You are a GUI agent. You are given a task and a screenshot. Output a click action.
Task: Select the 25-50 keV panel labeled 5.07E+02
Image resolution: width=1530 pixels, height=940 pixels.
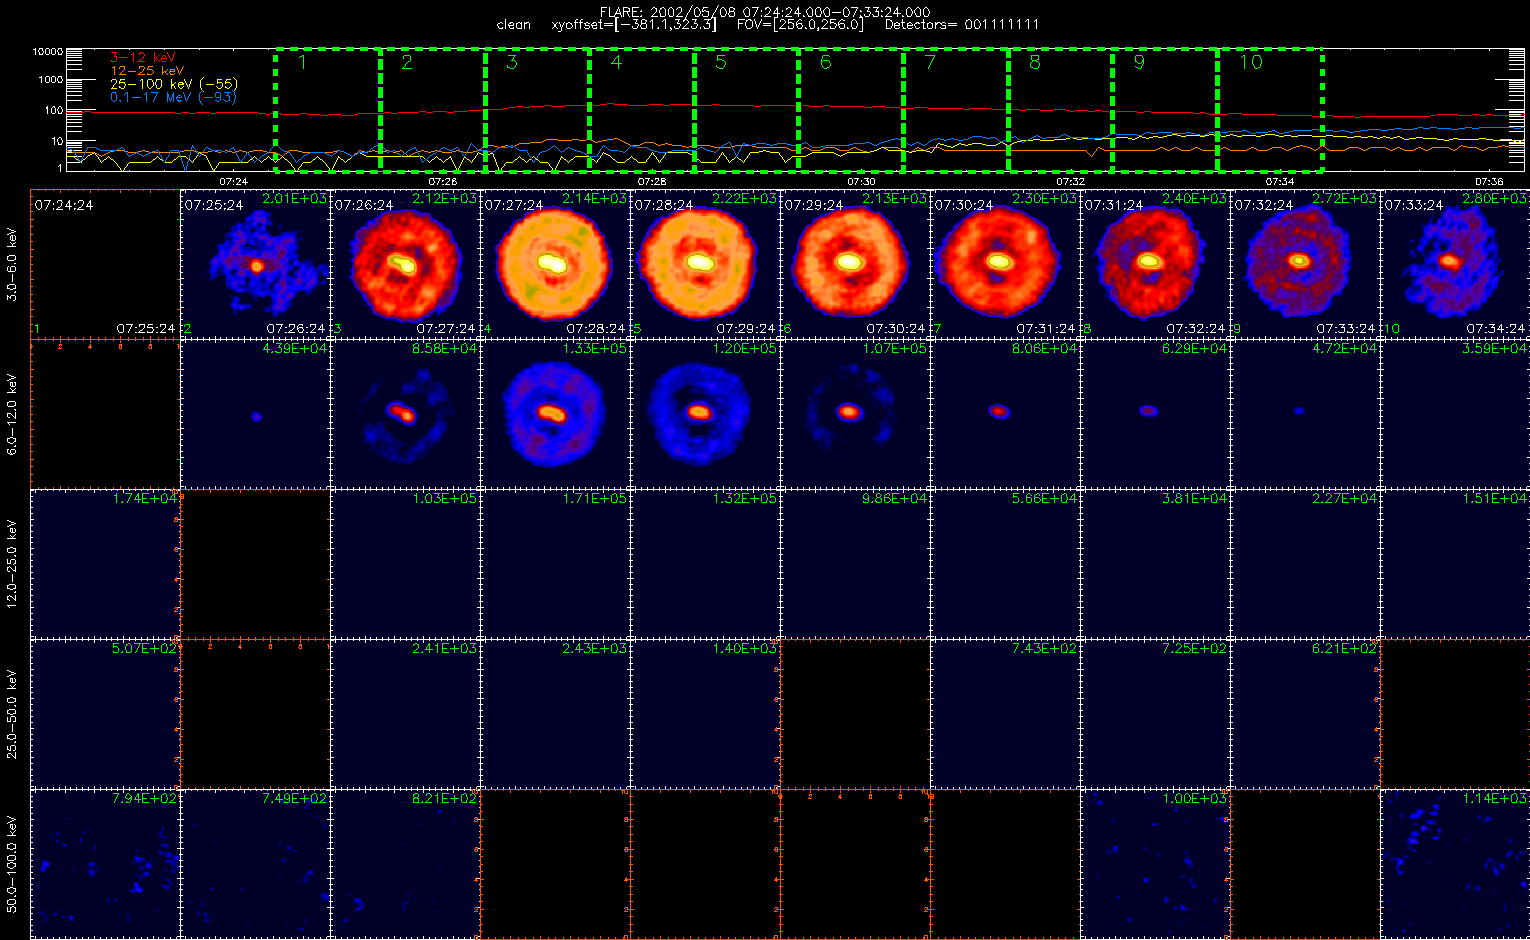point(105,713)
